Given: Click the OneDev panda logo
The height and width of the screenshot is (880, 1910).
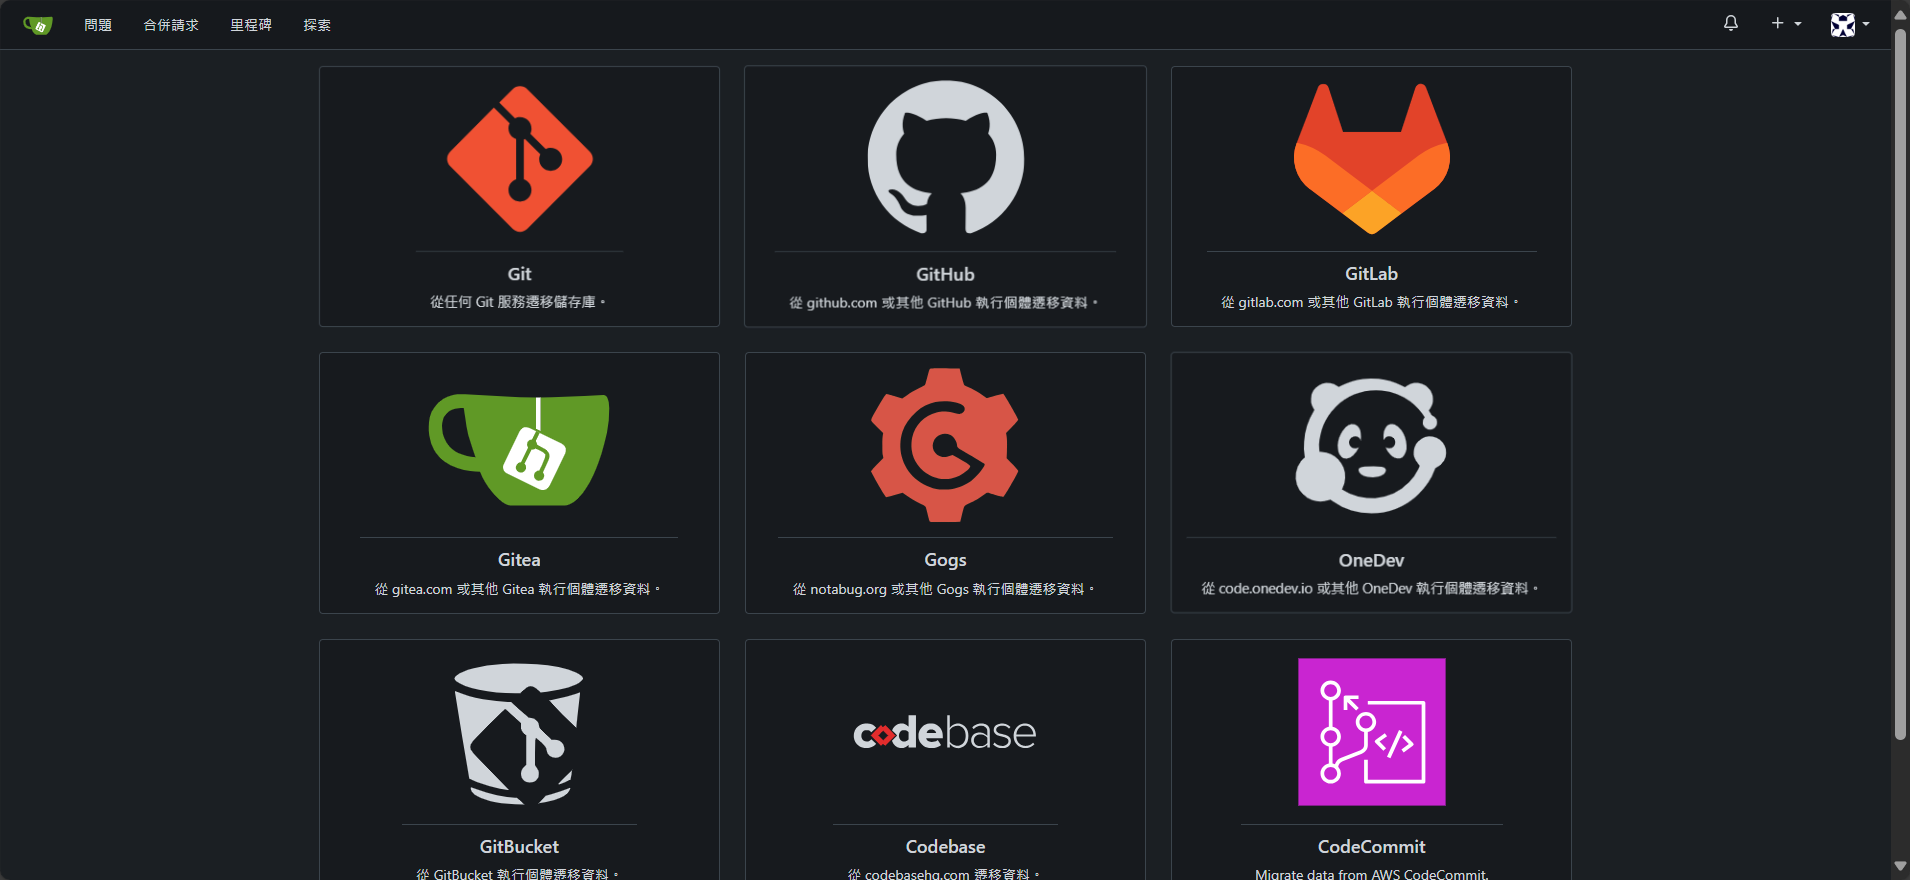Looking at the screenshot, I should click(1371, 446).
